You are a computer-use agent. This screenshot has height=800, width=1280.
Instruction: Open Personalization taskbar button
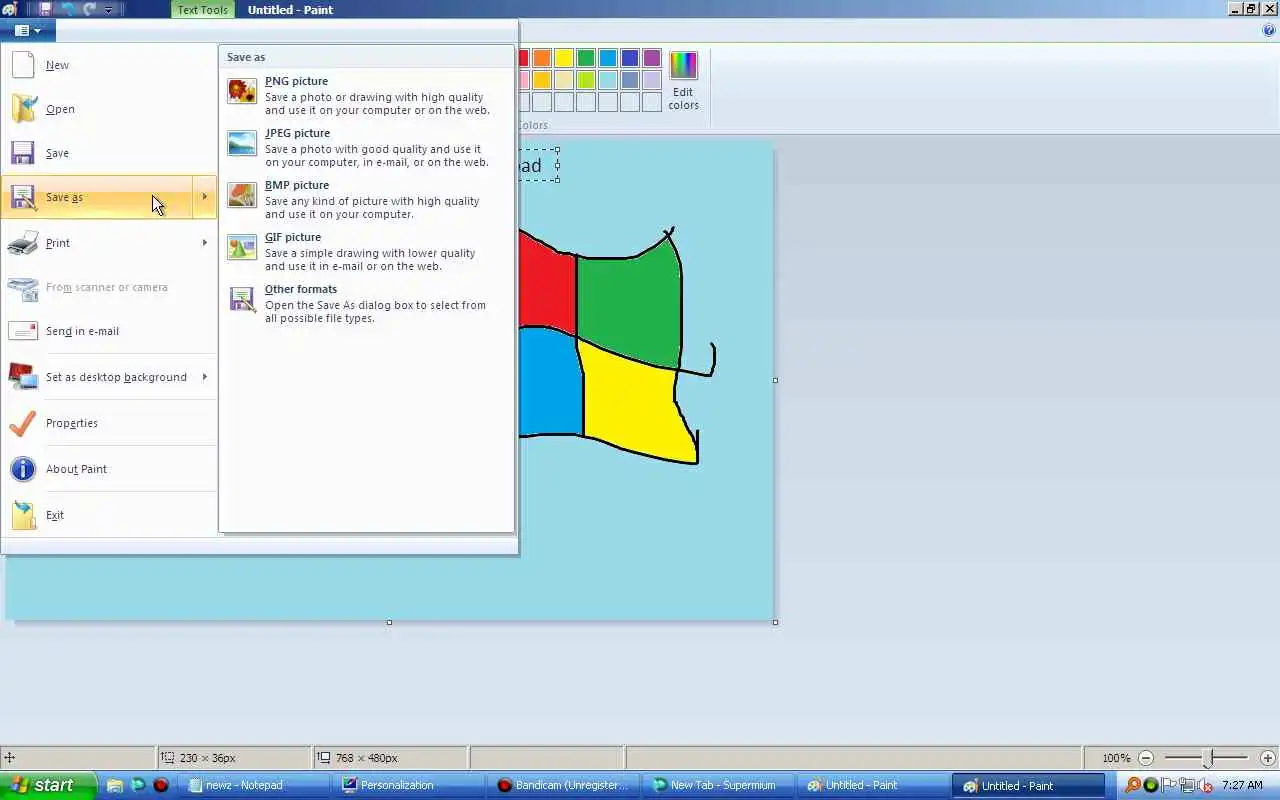point(409,785)
